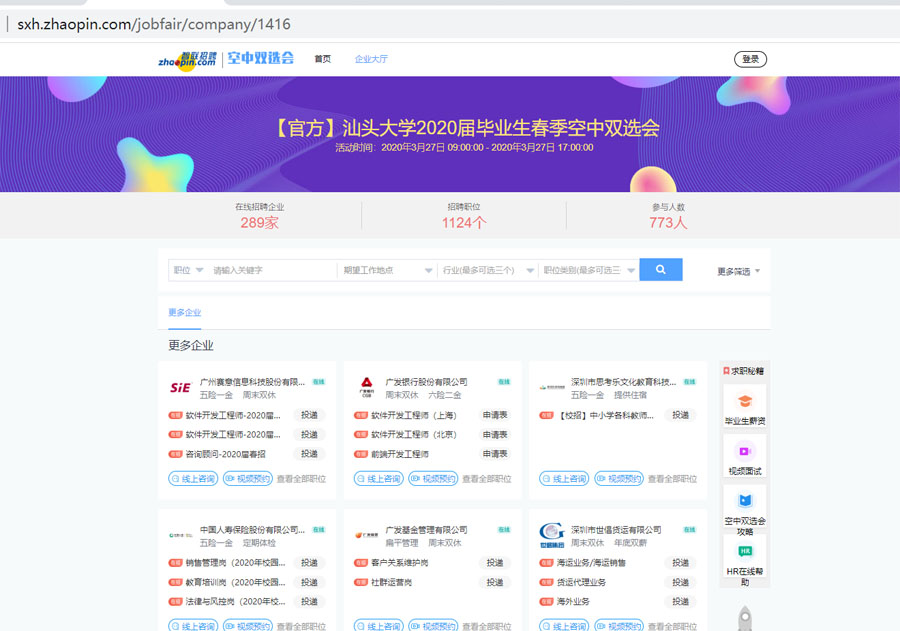Screen dimensions: 900x631
Task: Click 视频预约 for 广发银行
Action: point(433,478)
